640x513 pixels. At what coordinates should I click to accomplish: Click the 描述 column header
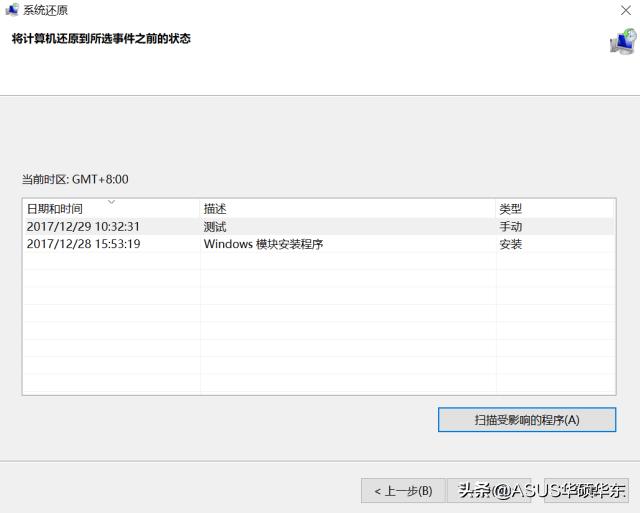348,209
